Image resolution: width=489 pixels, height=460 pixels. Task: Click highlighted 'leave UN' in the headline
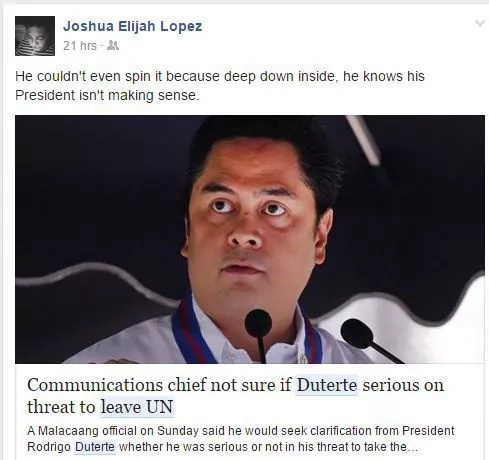(x=137, y=407)
